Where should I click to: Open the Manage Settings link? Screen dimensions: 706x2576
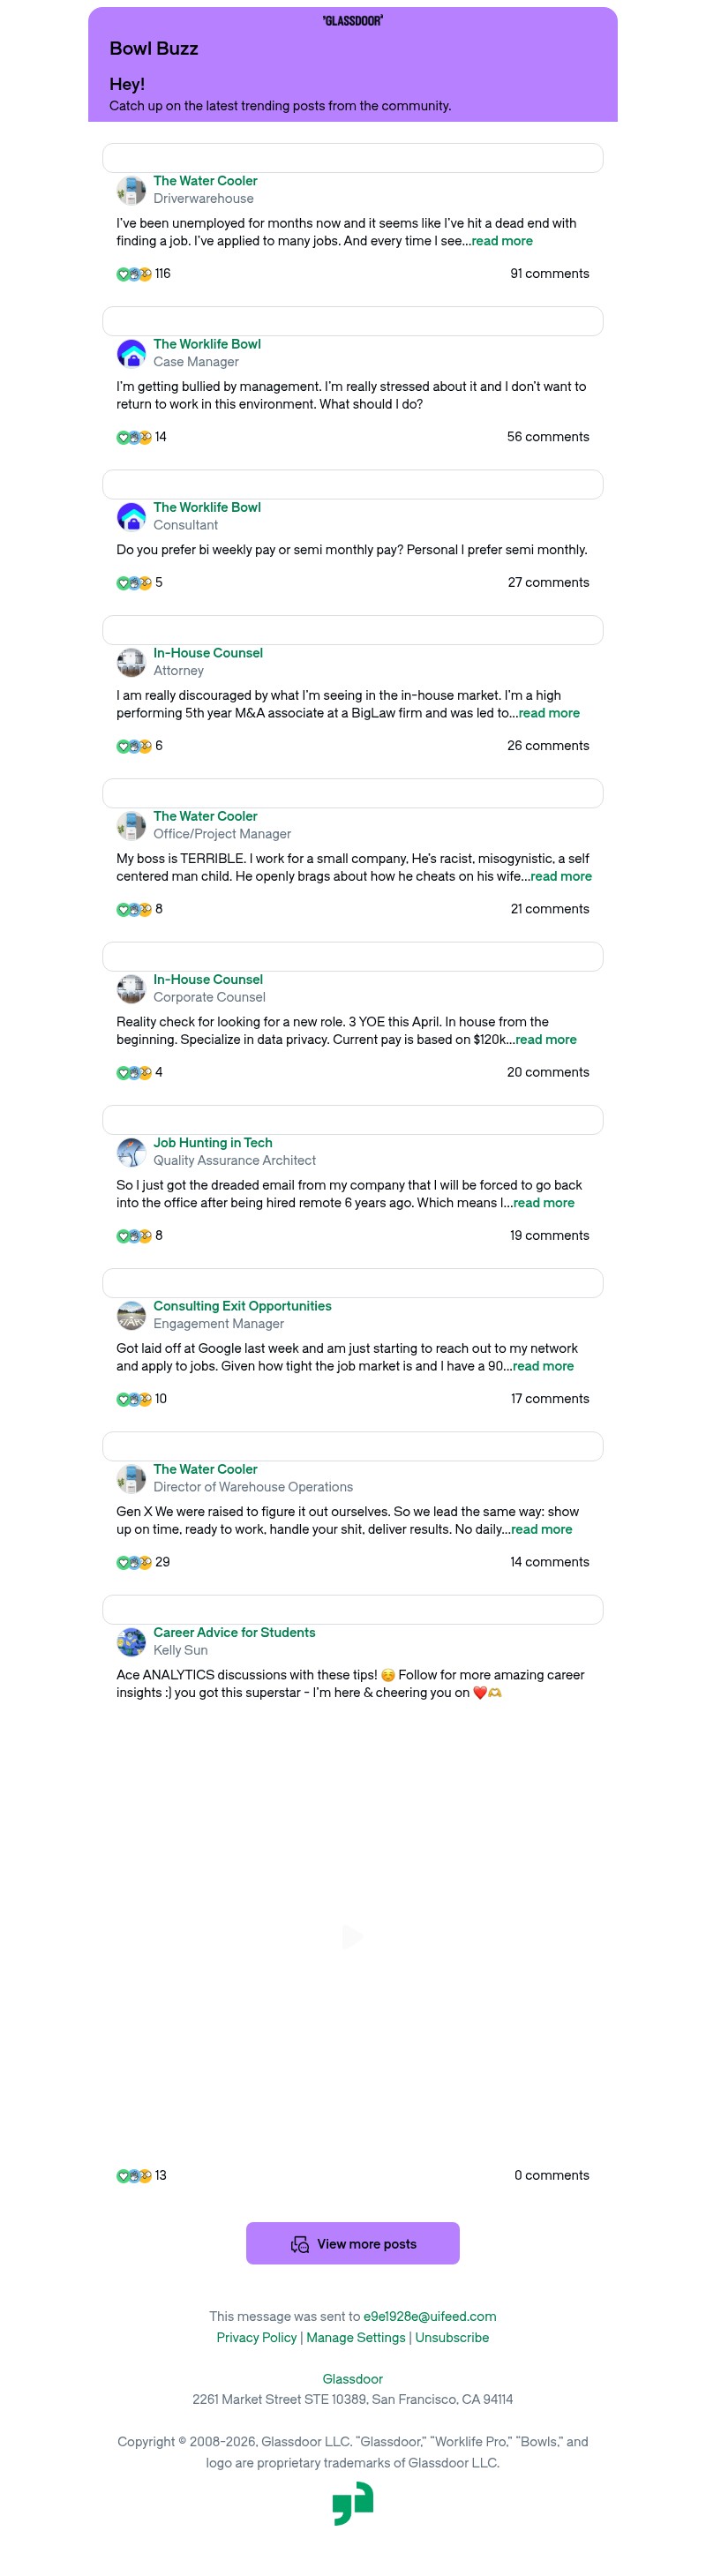pyautogui.click(x=355, y=2337)
